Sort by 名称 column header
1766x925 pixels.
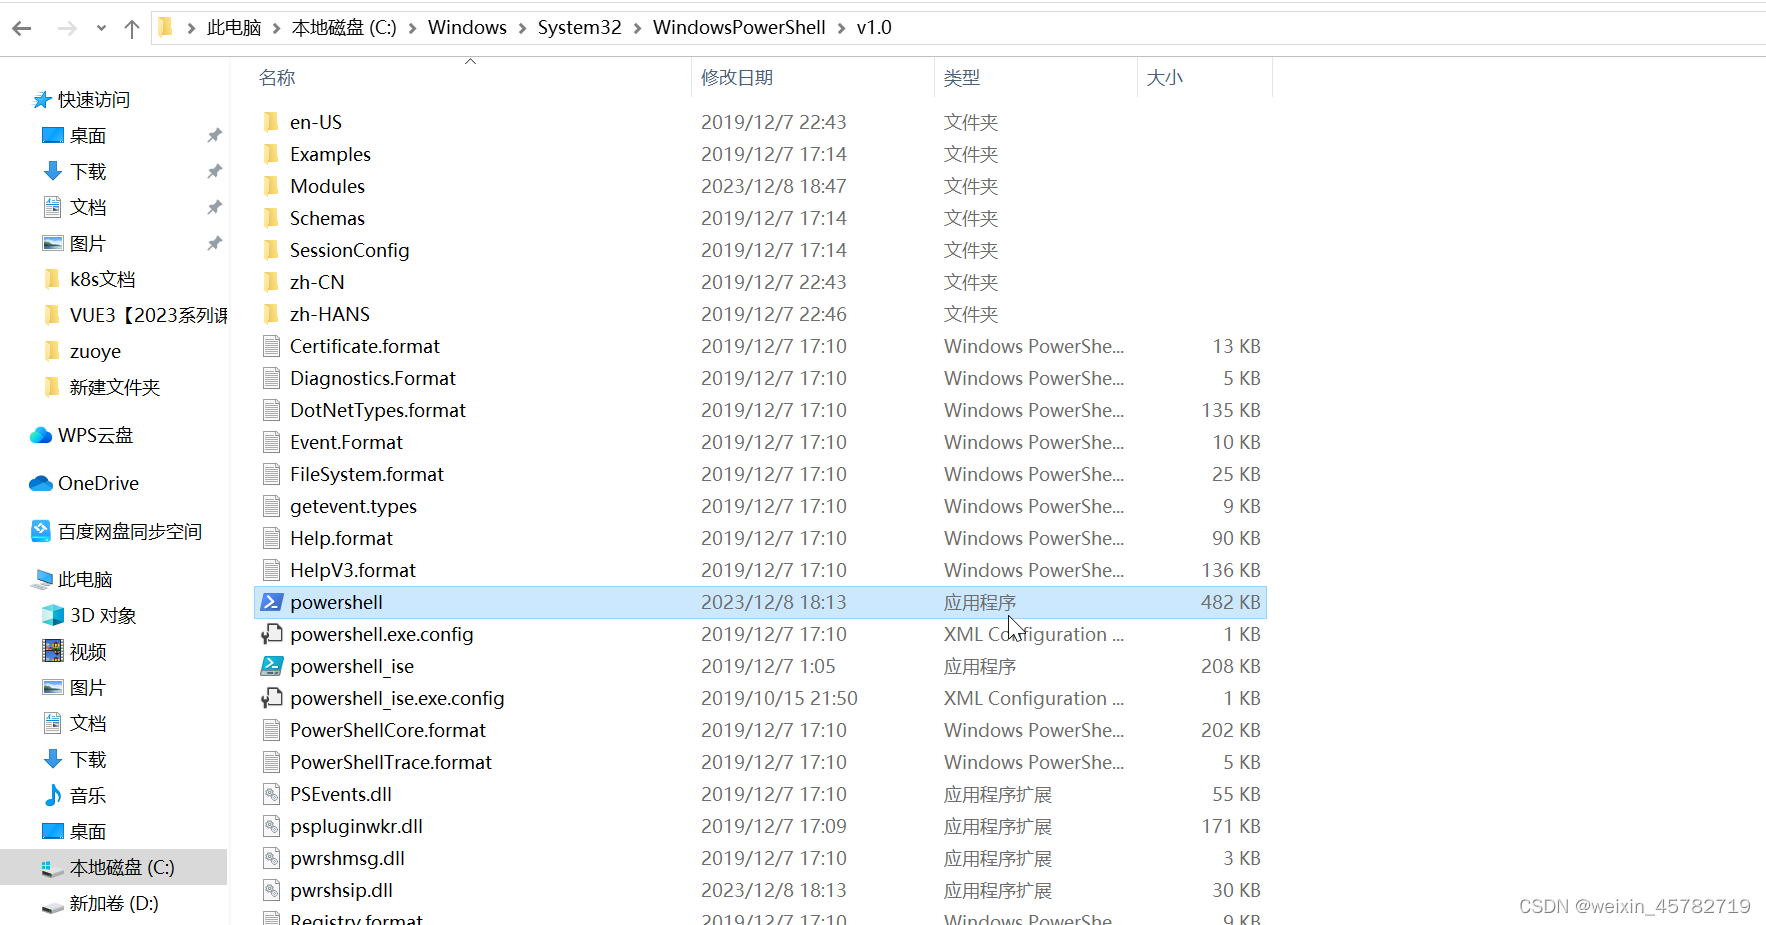tap(277, 78)
